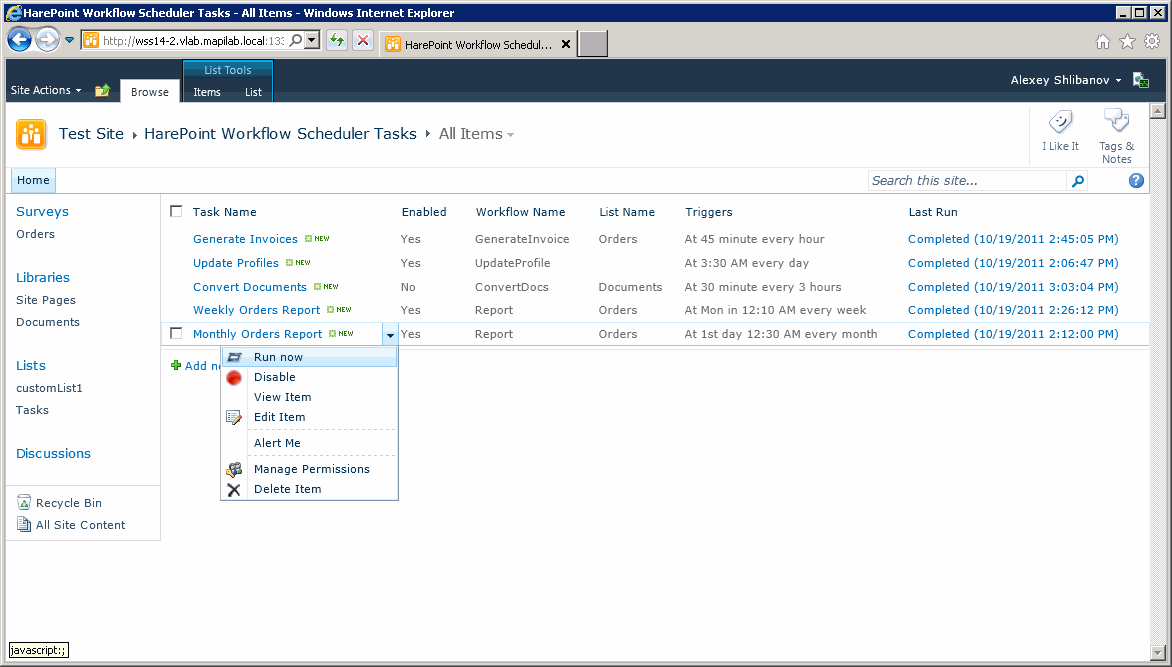
Task: Open the Documents library link in sidebar
Action: [48, 322]
